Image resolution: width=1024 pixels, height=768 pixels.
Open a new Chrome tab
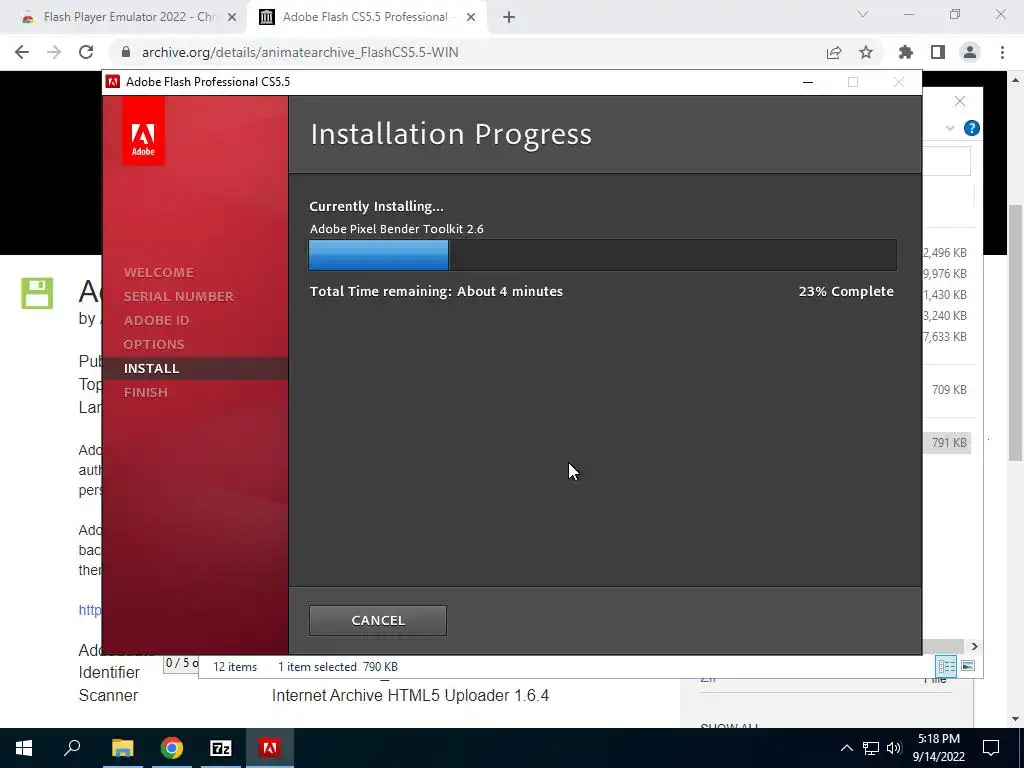click(509, 17)
